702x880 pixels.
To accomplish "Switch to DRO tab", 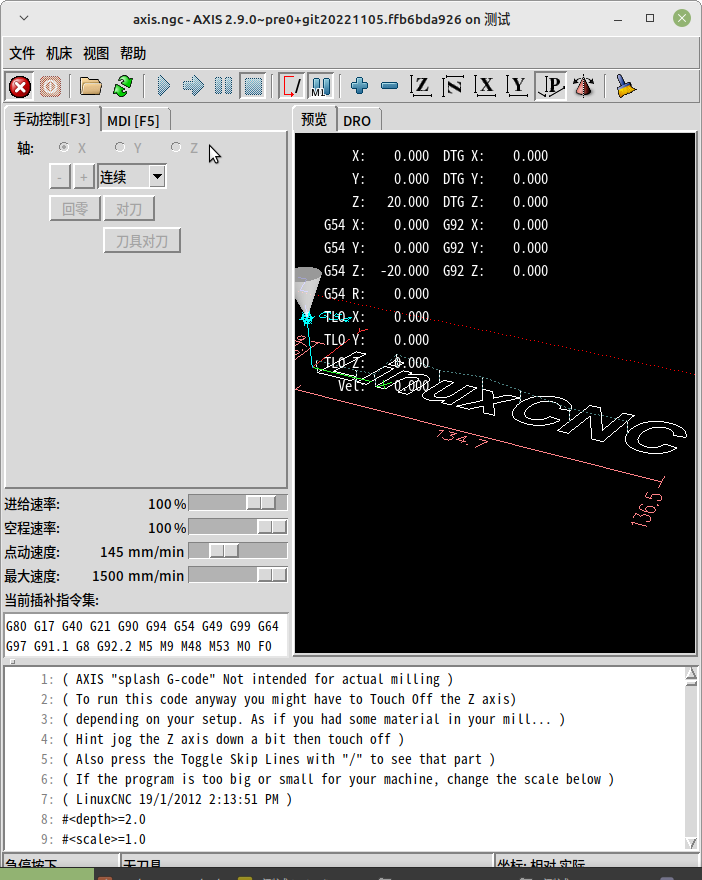I will click(x=357, y=121).
